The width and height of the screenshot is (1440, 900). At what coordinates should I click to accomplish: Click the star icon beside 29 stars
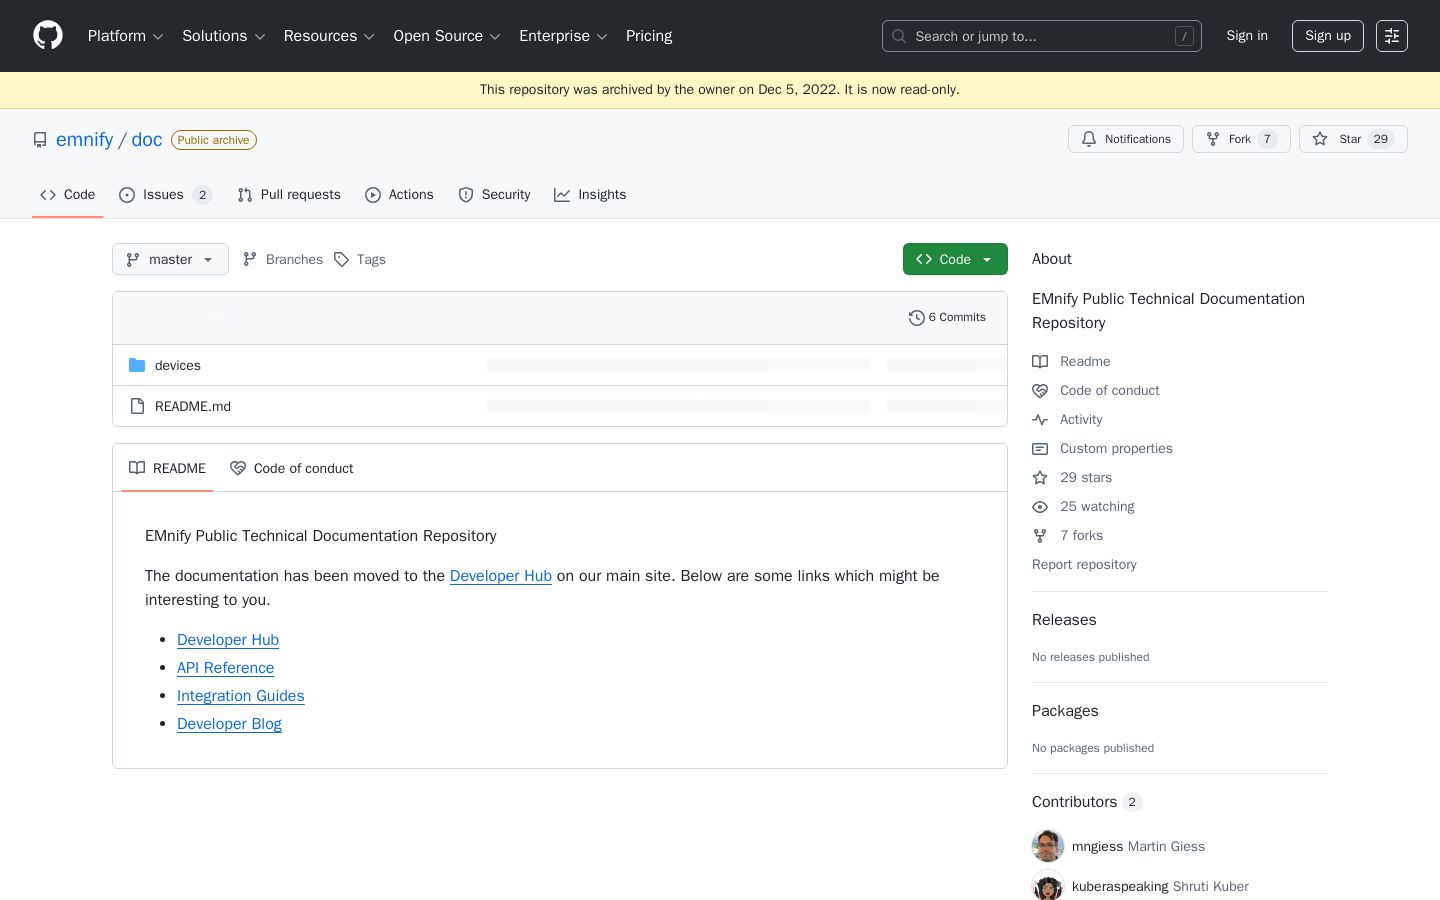pos(1040,478)
